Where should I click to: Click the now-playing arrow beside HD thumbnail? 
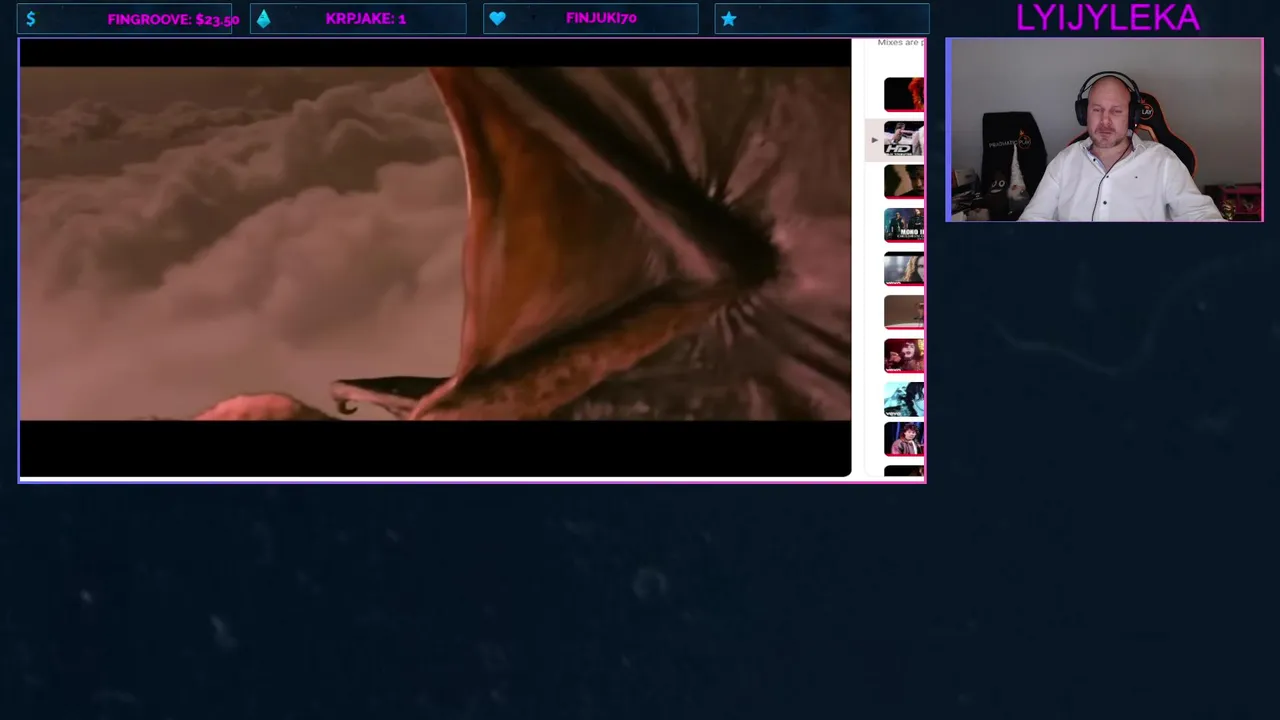coord(875,139)
